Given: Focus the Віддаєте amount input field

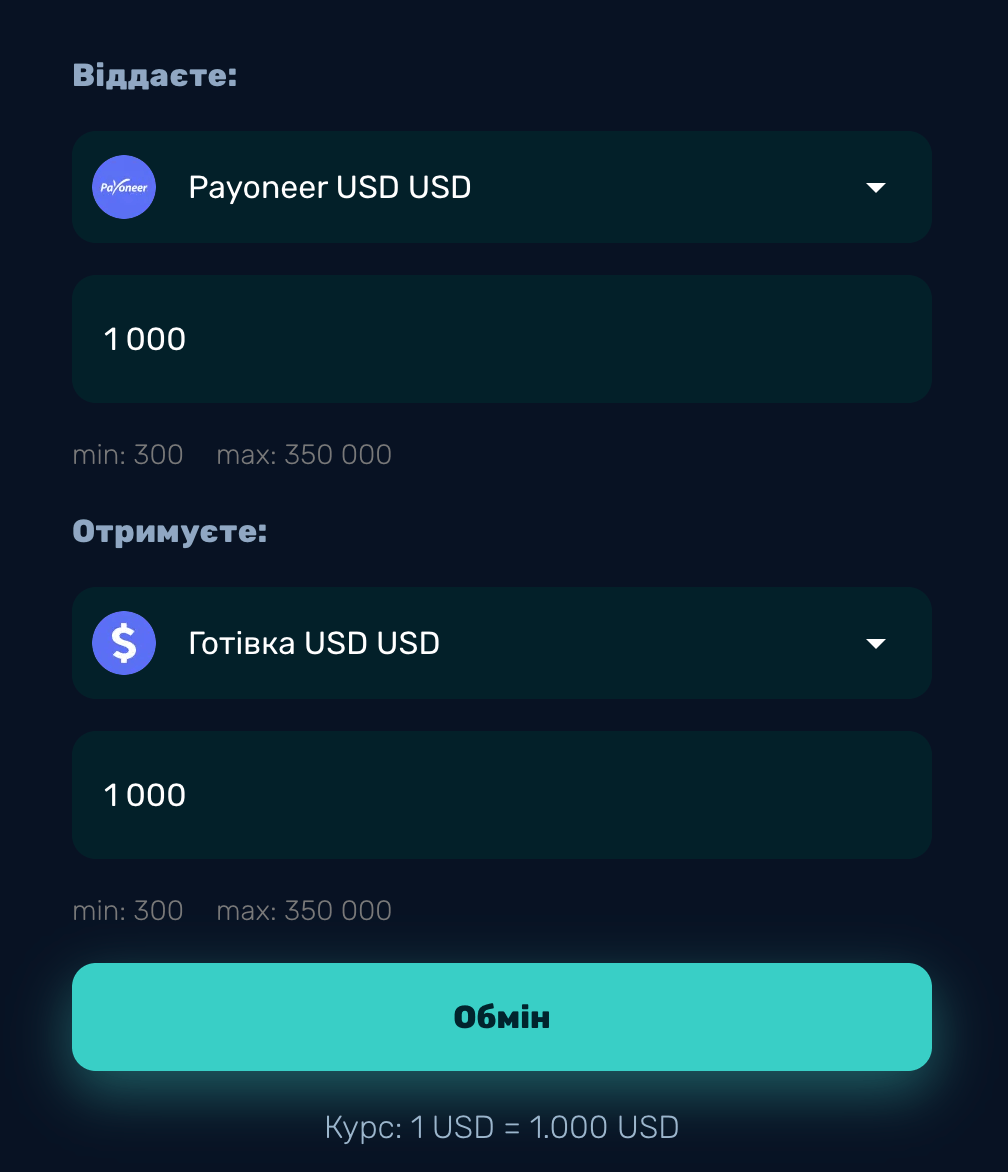Looking at the screenshot, I should click(x=502, y=339).
